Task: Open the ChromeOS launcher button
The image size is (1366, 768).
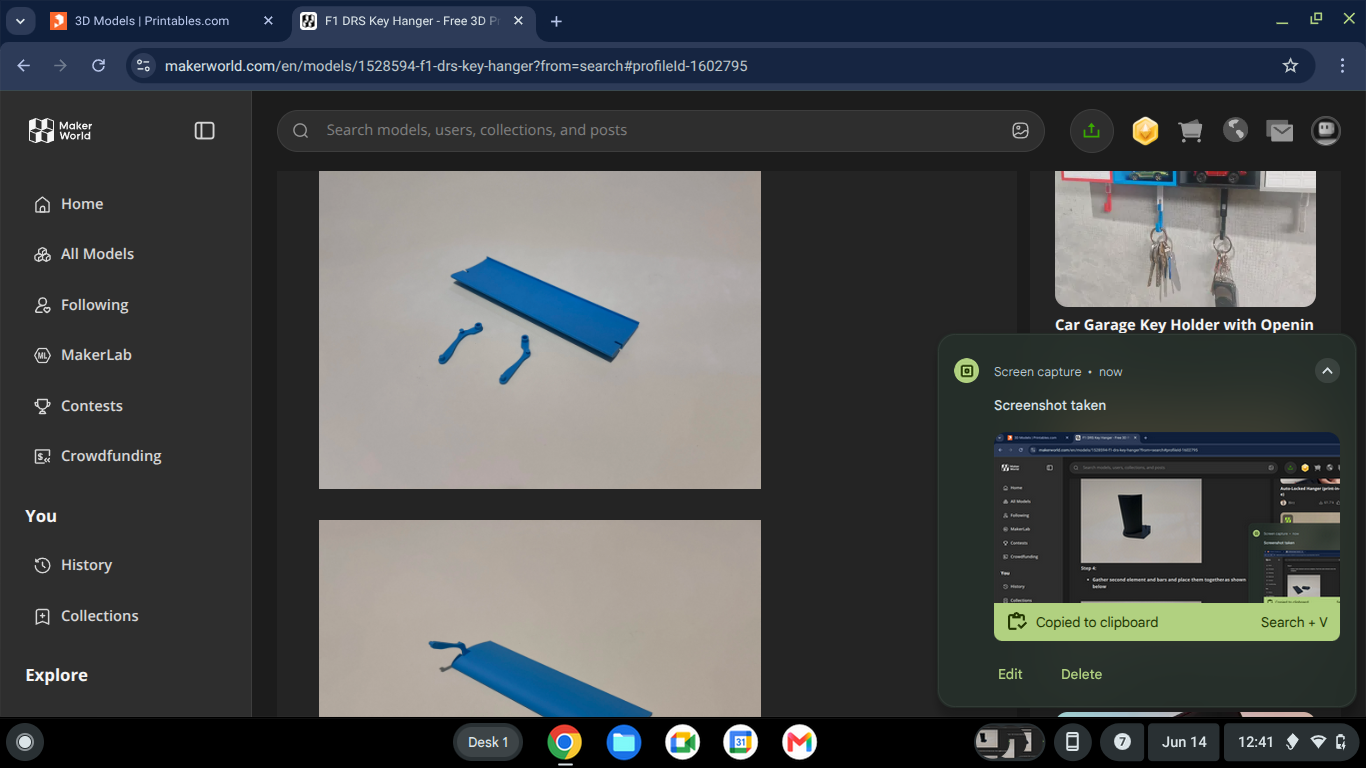Action: pyautogui.click(x=25, y=742)
